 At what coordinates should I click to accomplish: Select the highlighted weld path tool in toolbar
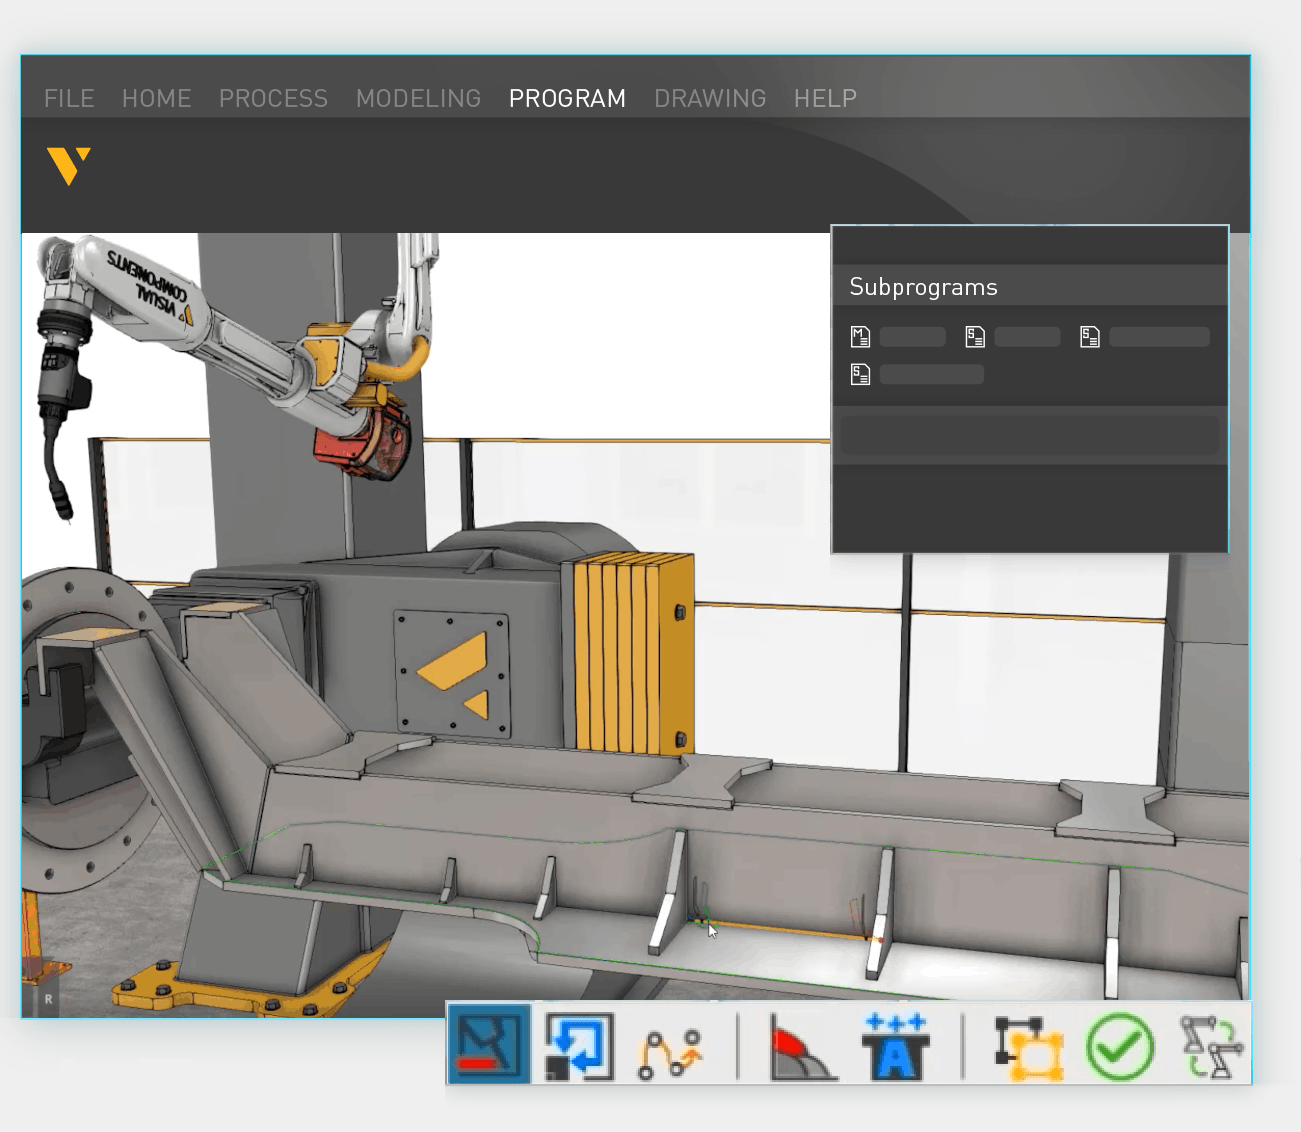point(489,1044)
